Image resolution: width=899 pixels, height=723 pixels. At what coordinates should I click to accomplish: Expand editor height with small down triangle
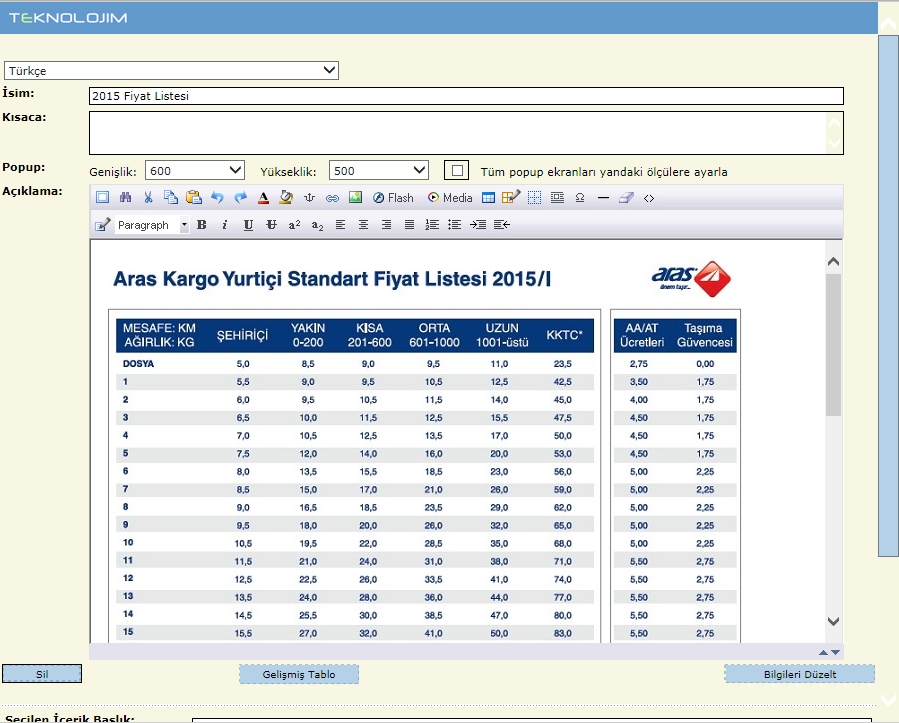point(835,652)
